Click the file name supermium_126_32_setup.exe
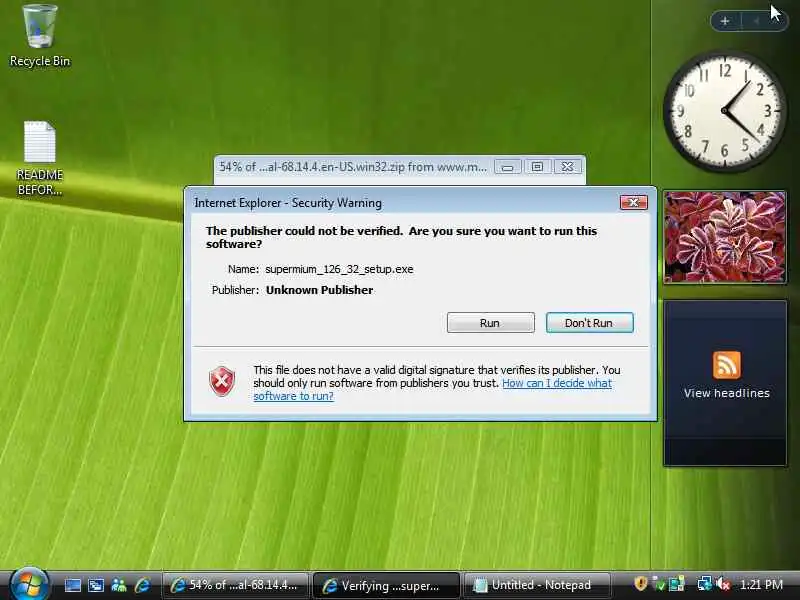 pyautogui.click(x=339, y=269)
